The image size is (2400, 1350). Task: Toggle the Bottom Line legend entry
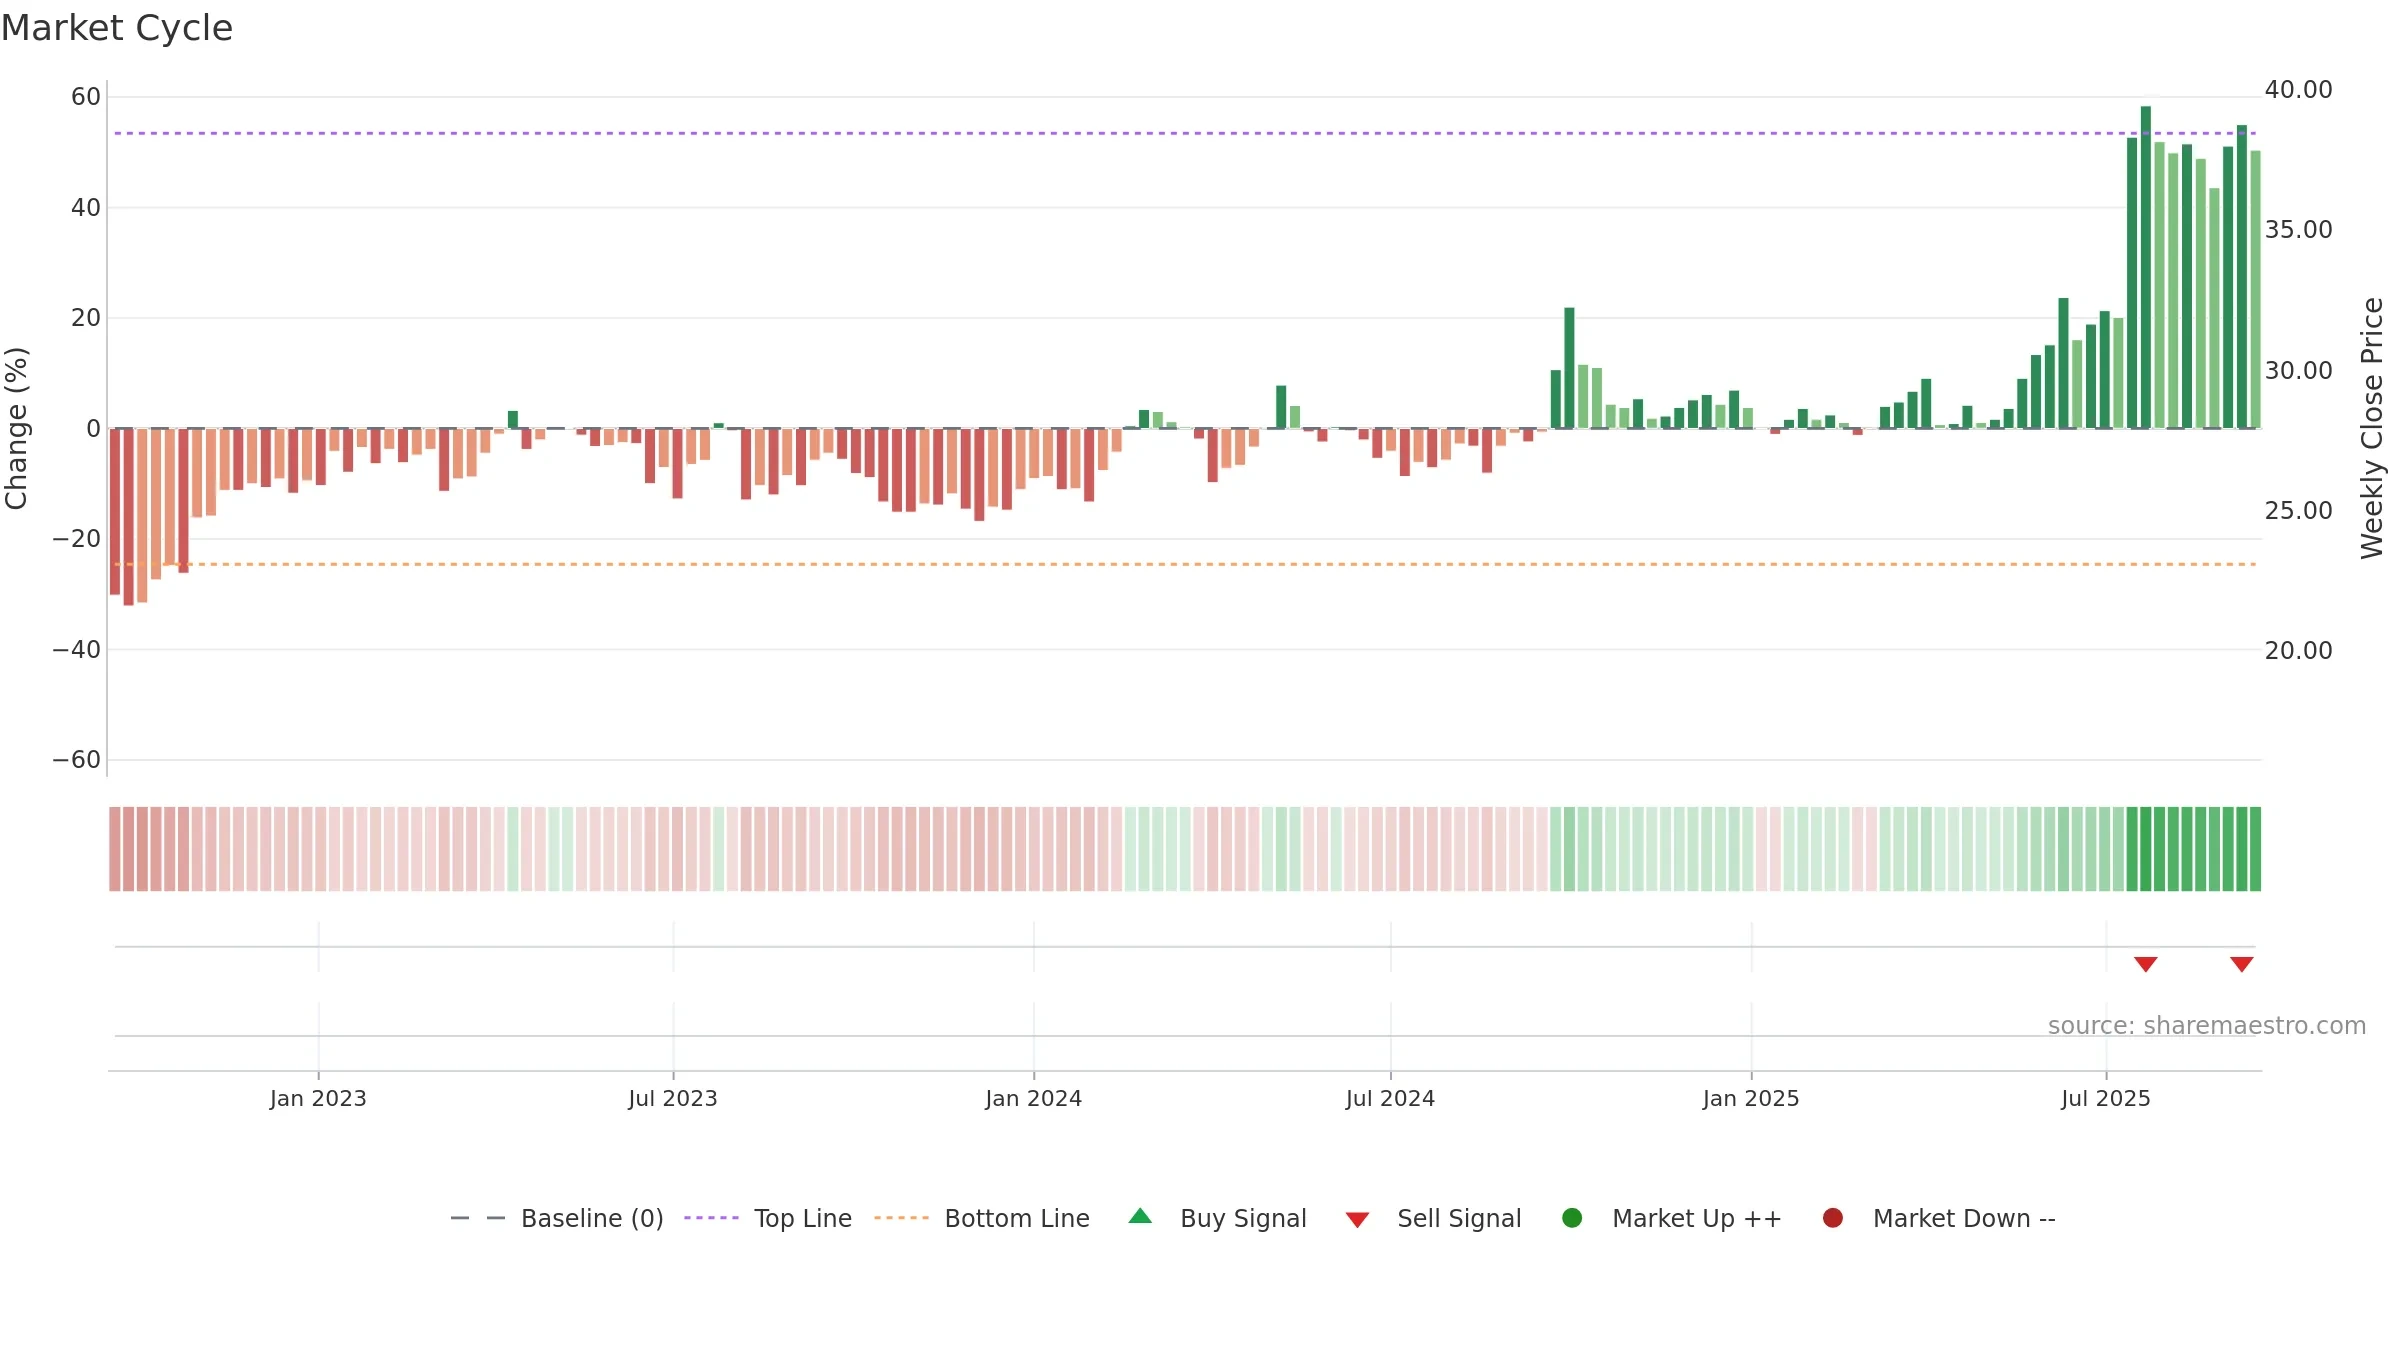click(1017, 1218)
